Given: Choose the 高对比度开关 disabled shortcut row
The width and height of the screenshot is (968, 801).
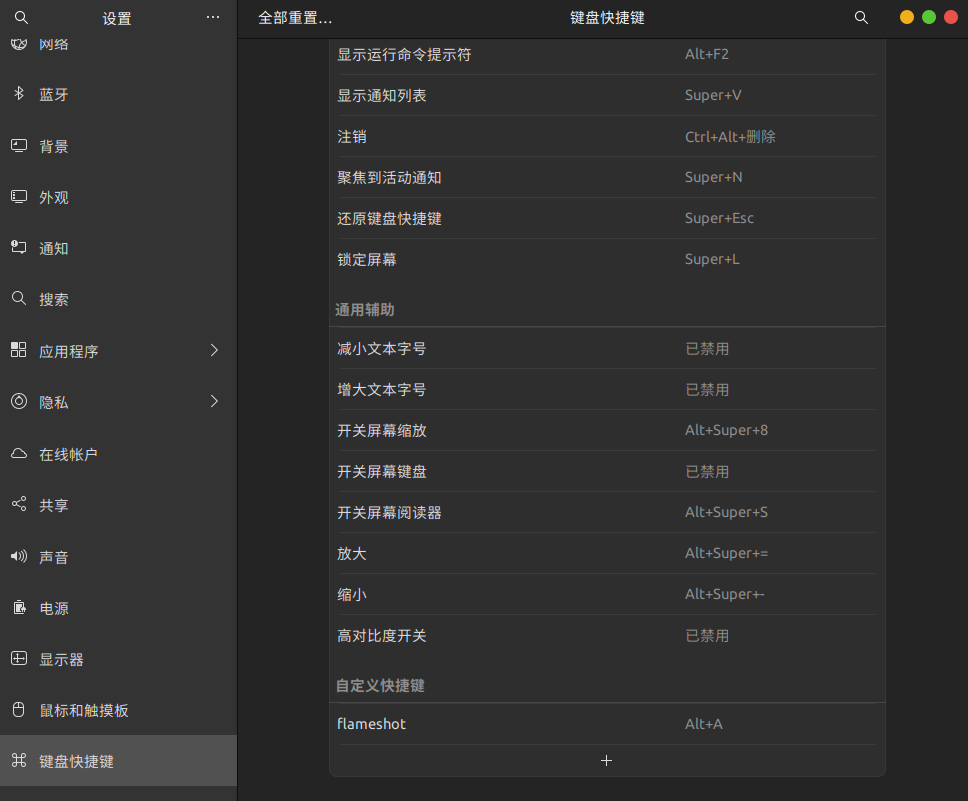Looking at the screenshot, I should (606, 635).
